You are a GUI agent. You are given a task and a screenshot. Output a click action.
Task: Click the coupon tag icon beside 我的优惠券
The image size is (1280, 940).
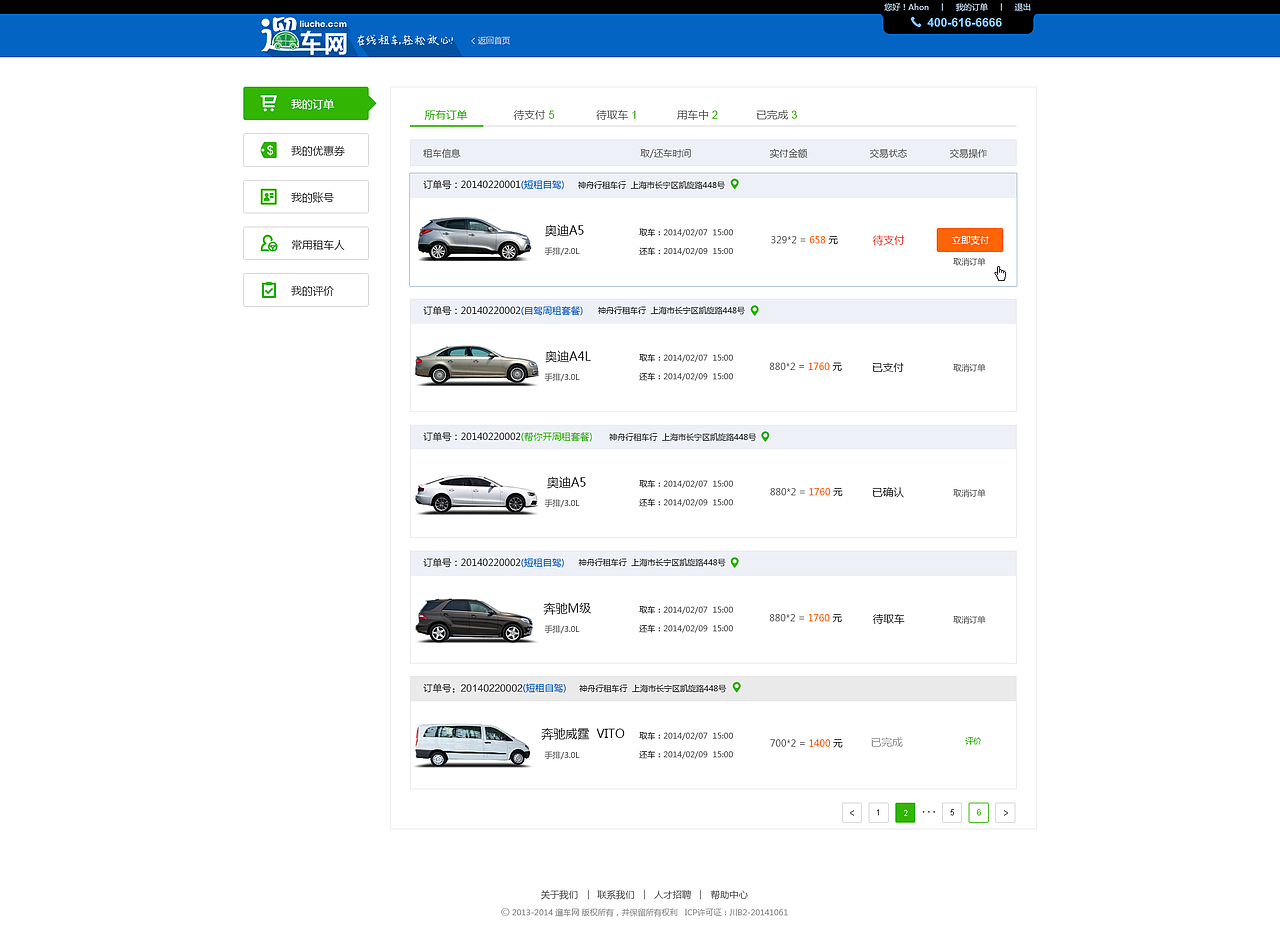click(268, 150)
